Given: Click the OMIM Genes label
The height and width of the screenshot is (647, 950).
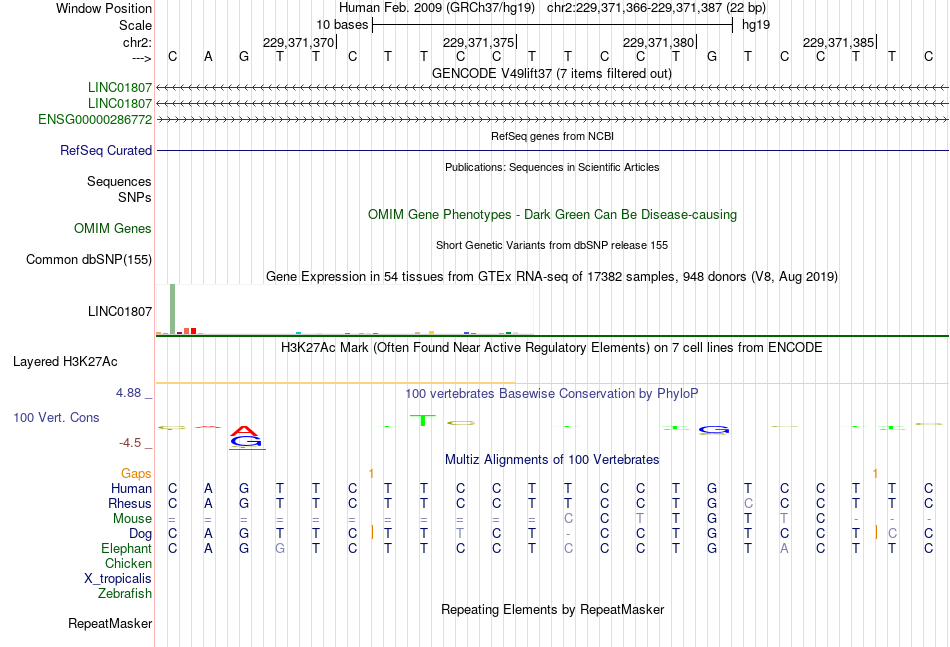Looking at the screenshot, I should (x=113, y=228).
